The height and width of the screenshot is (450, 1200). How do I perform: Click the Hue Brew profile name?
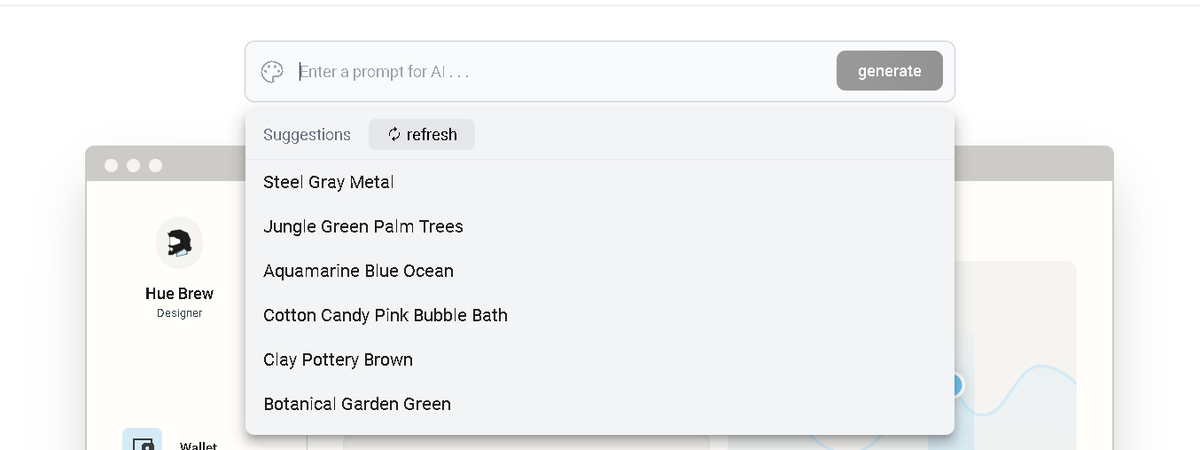179,294
